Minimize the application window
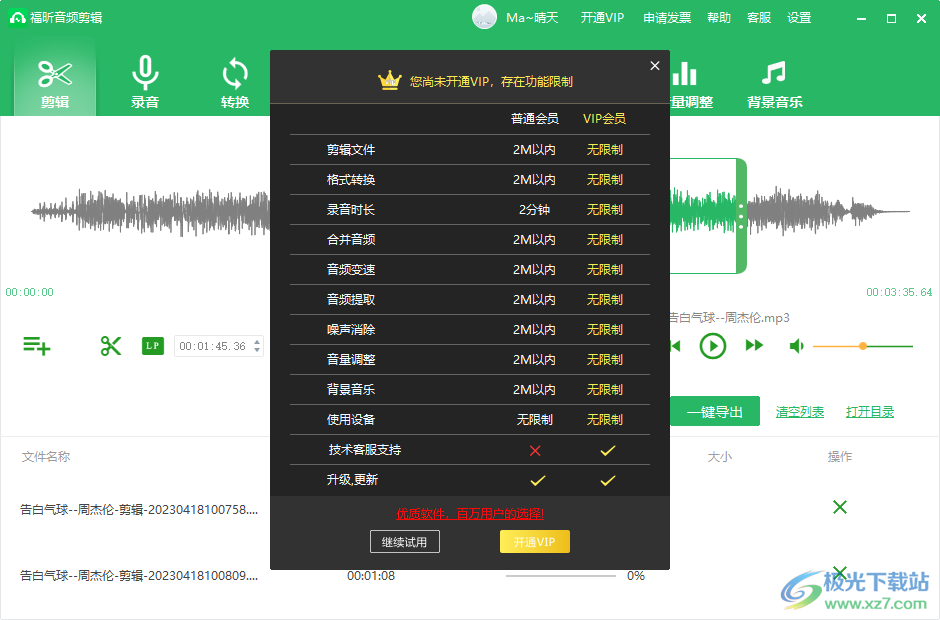The image size is (940, 620). click(861, 19)
